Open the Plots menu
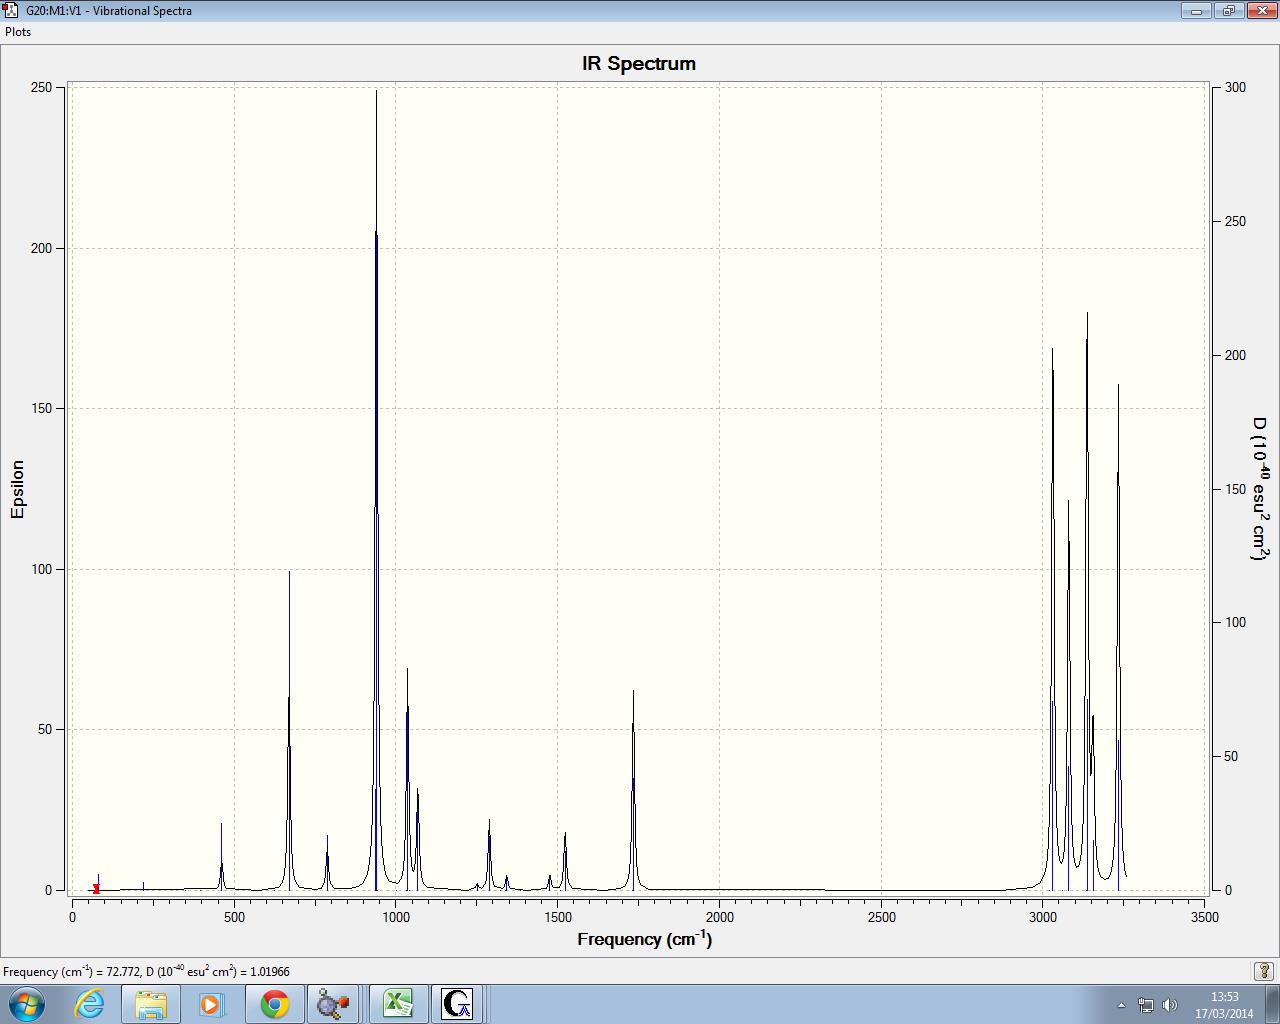 click(x=18, y=31)
